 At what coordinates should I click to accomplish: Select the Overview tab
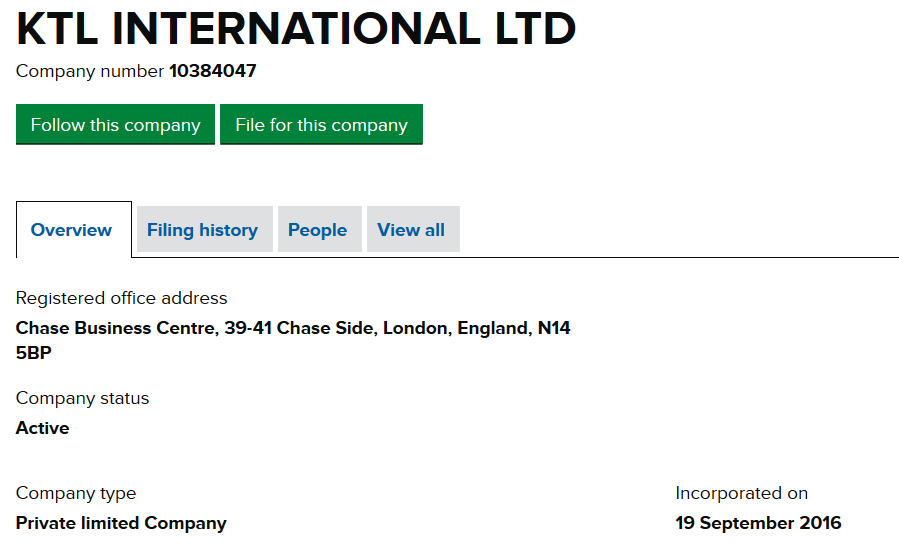point(72,230)
